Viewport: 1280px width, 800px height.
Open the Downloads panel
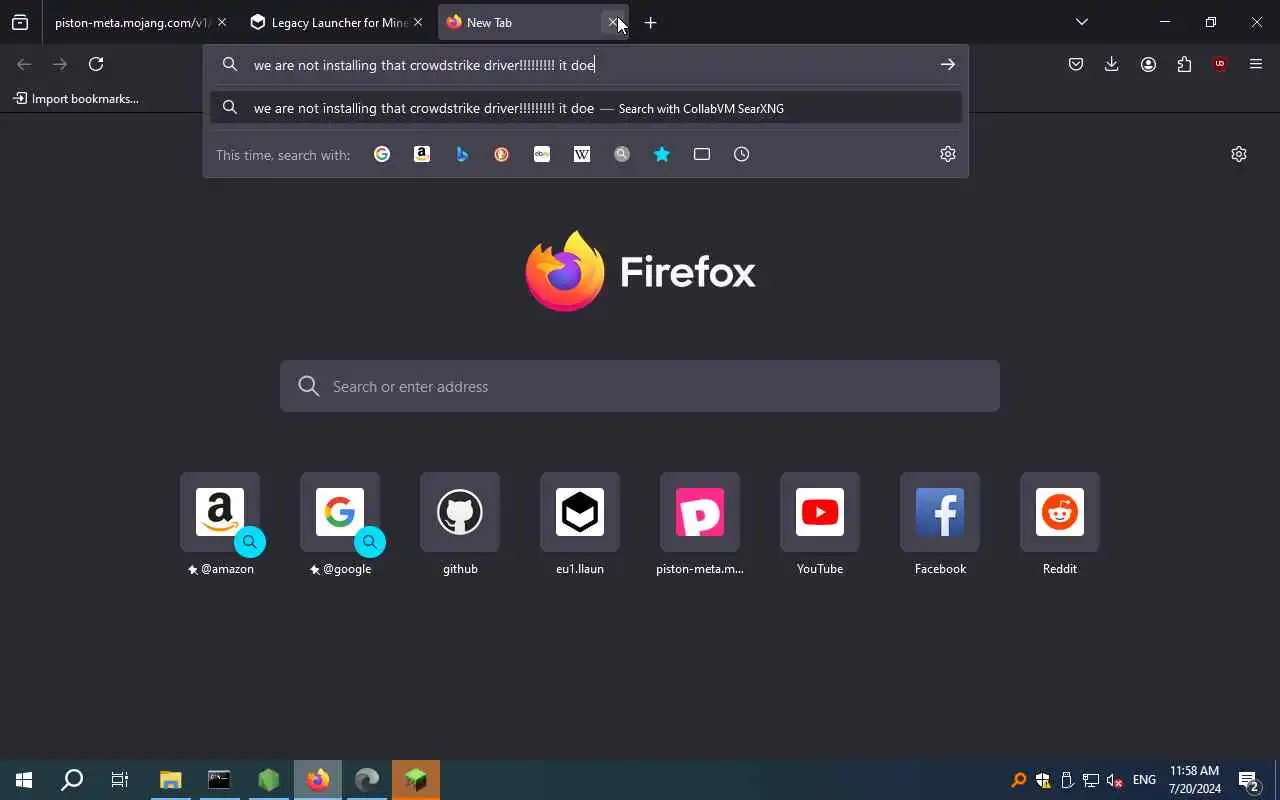click(1112, 64)
